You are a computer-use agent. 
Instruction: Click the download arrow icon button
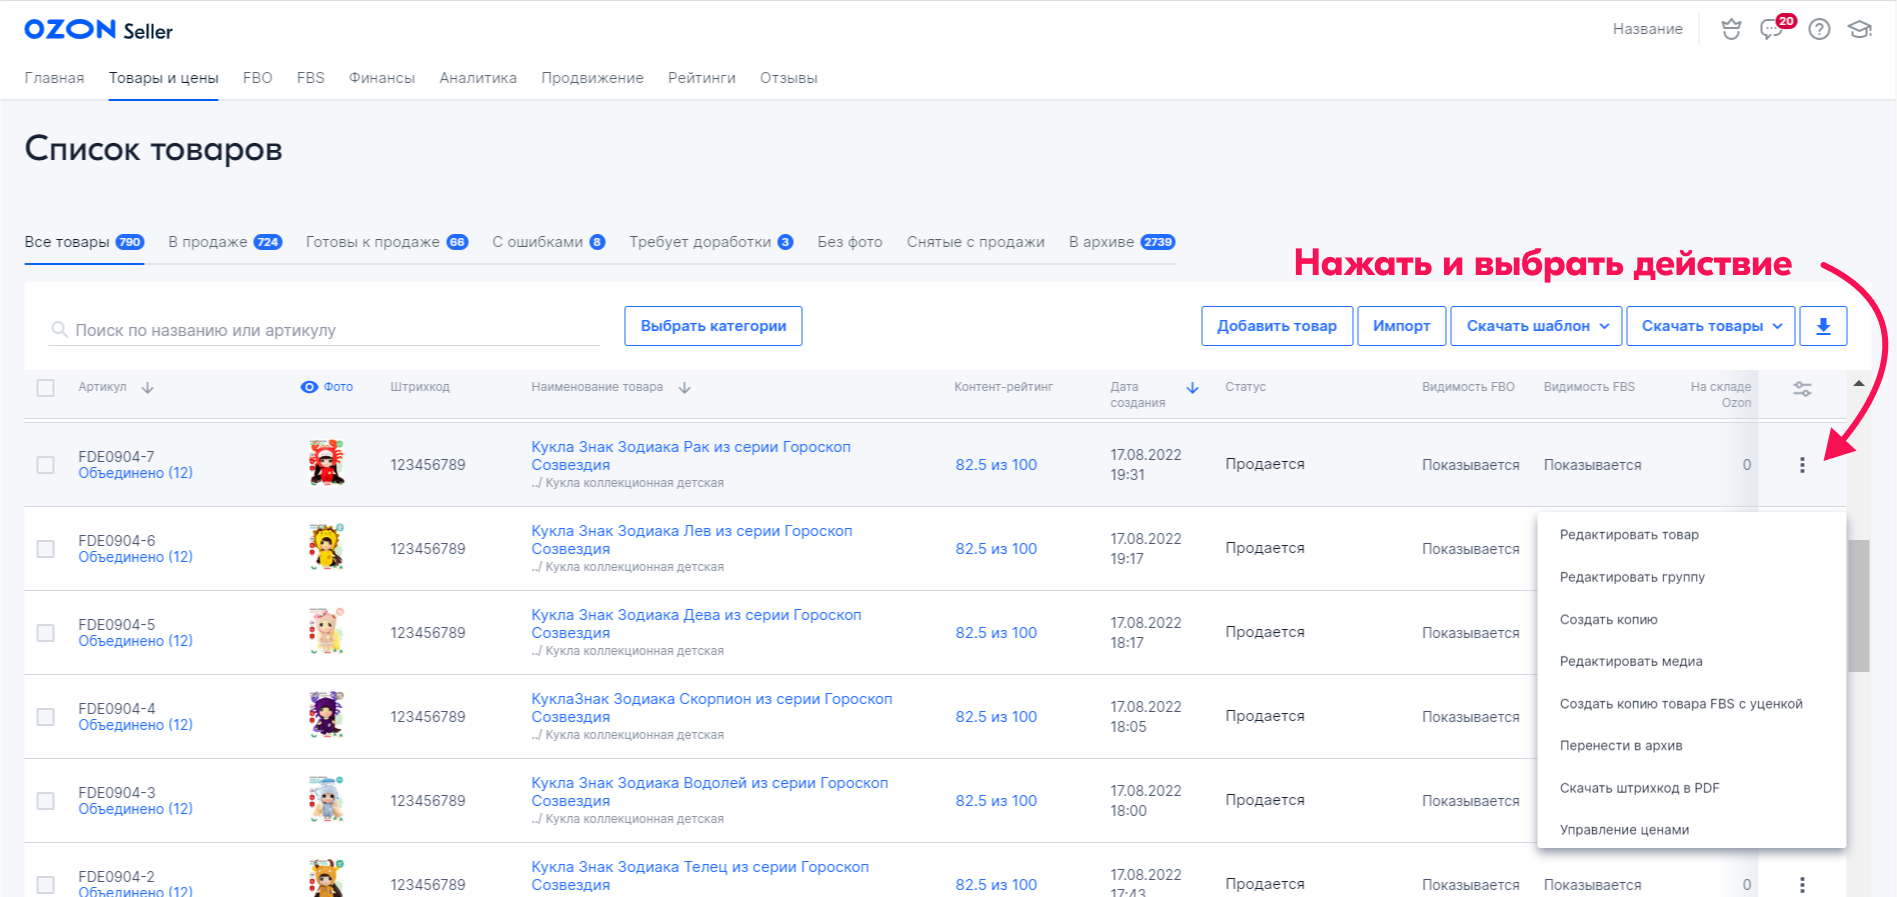(x=1822, y=326)
